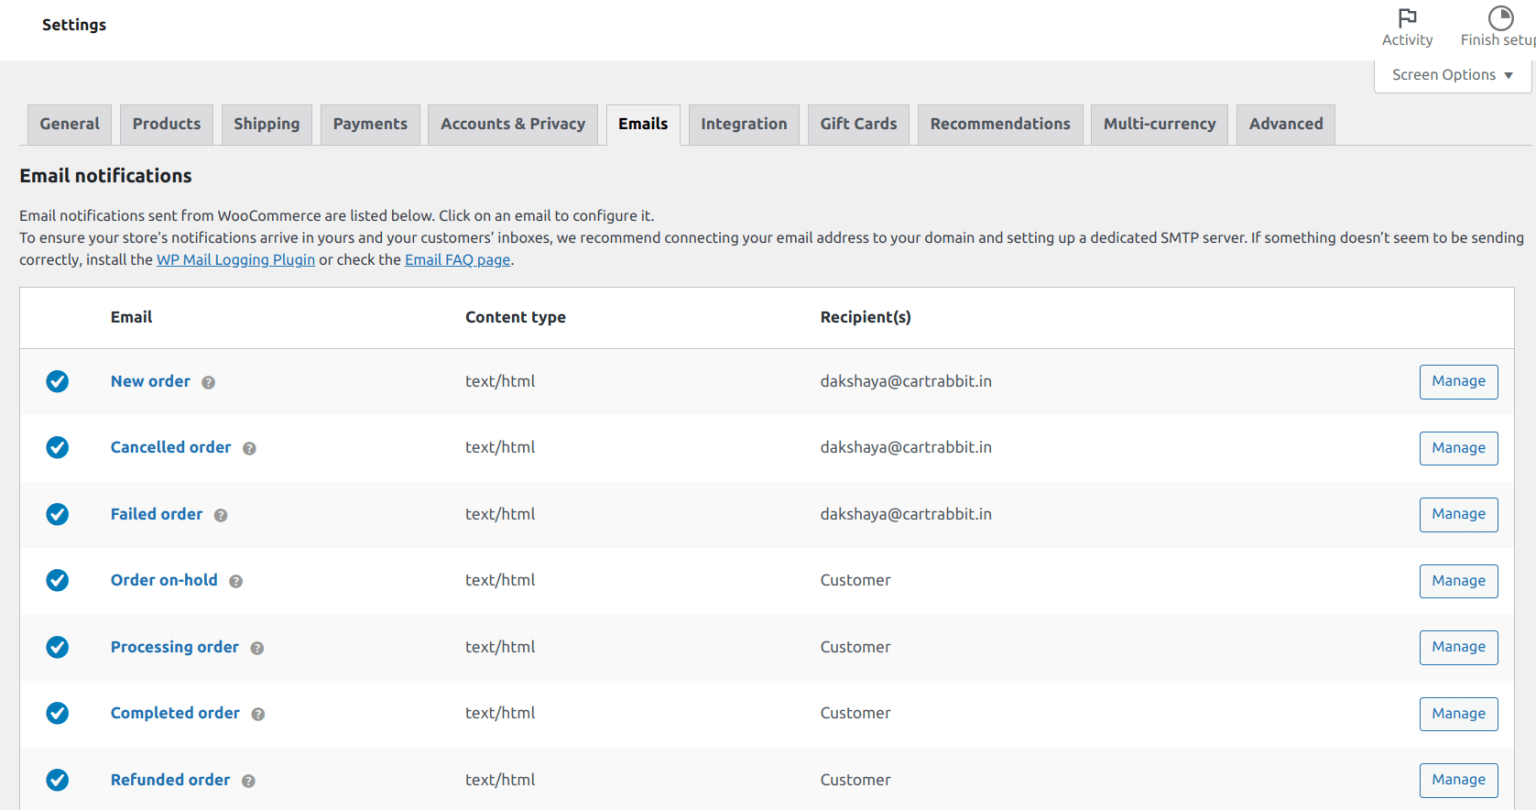Image resolution: width=1536 pixels, height=810 pixels.
Task: Open help tooltip beside Cancelled order
Action: click(x=247, y=448)
